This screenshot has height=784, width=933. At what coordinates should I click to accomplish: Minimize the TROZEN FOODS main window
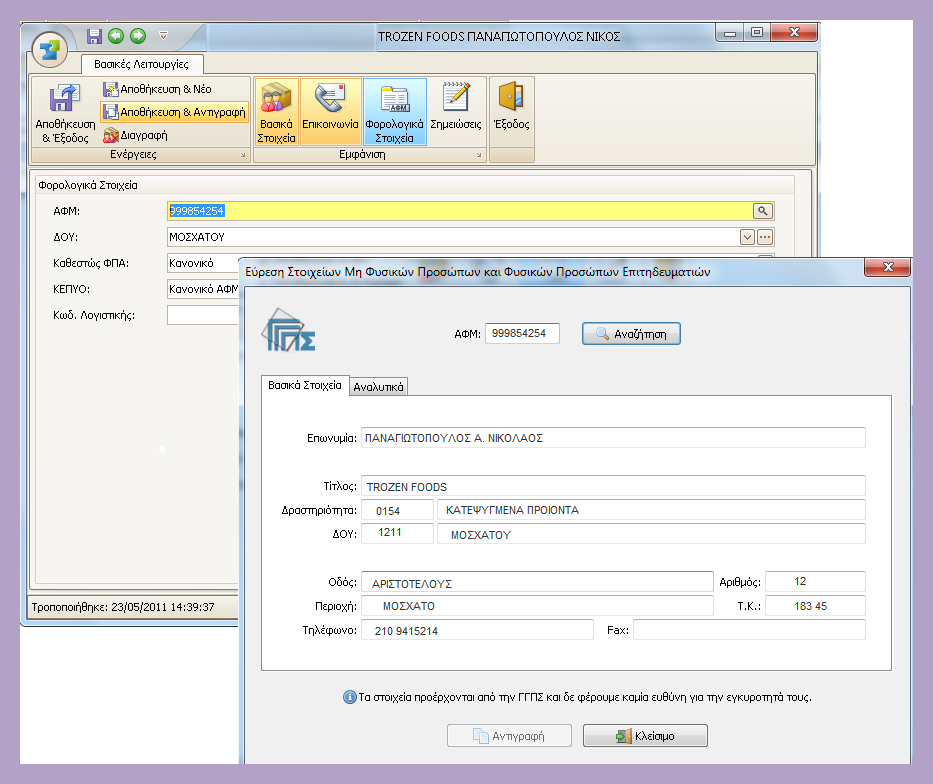pos(730,33)
